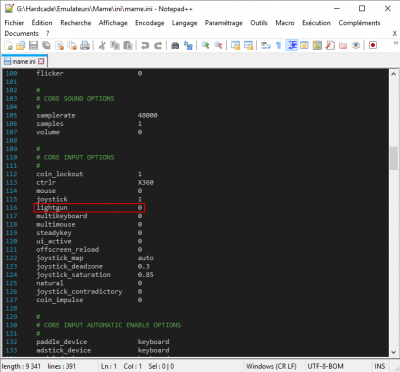
Task: Click the ctrlr value X360
Action: point(146,183)
